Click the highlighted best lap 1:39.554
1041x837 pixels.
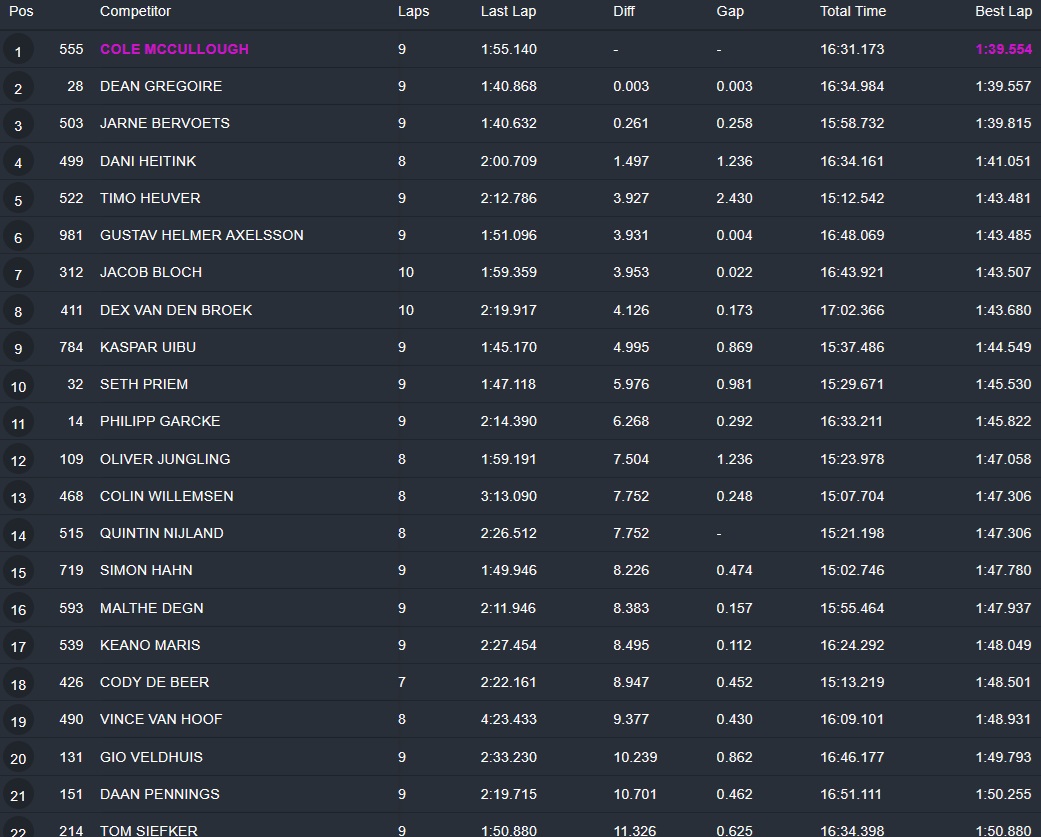pos(1003,49)
